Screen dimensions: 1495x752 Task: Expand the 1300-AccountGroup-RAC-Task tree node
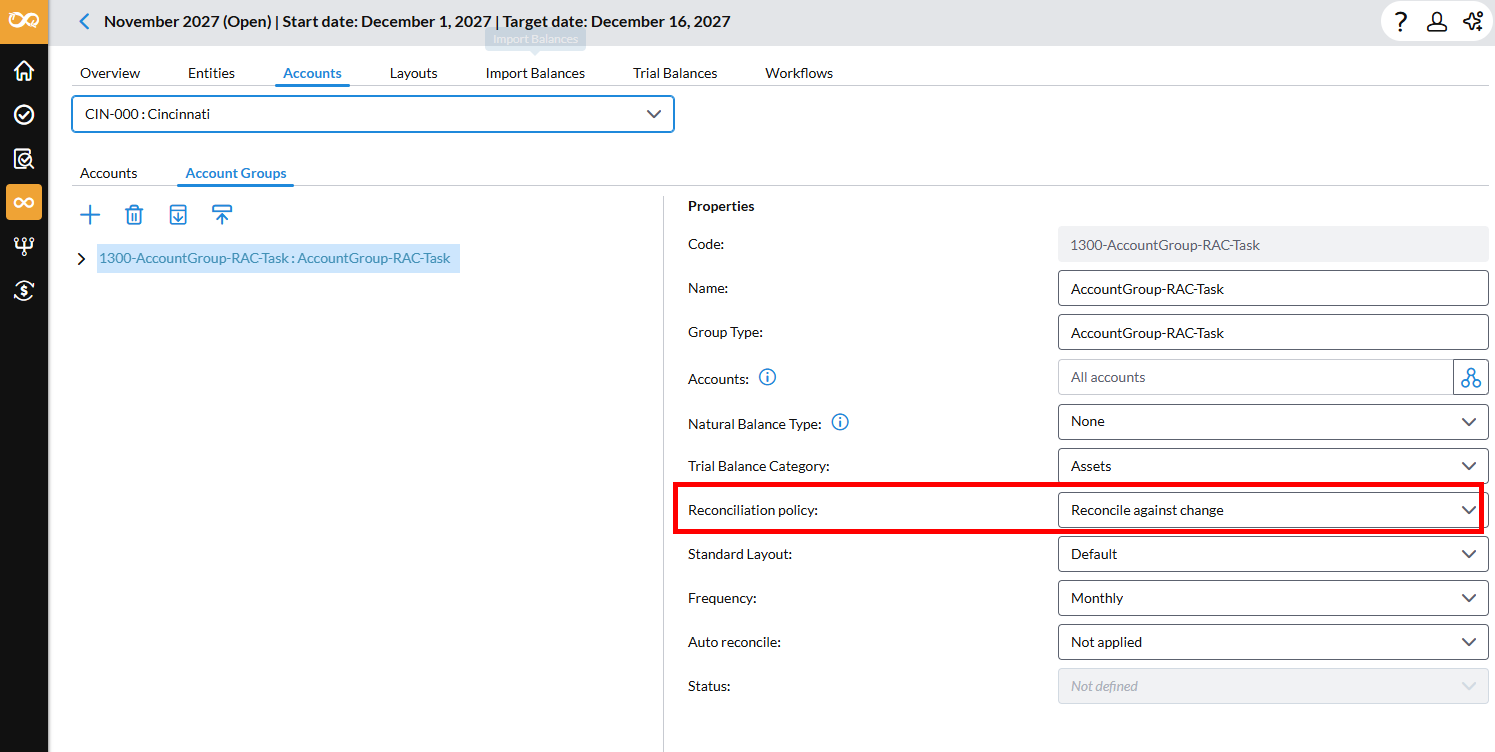tap(82, 259)
